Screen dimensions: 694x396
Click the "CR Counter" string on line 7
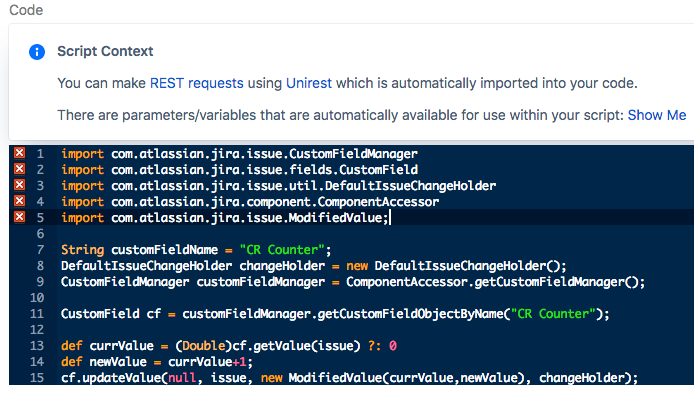282,250
